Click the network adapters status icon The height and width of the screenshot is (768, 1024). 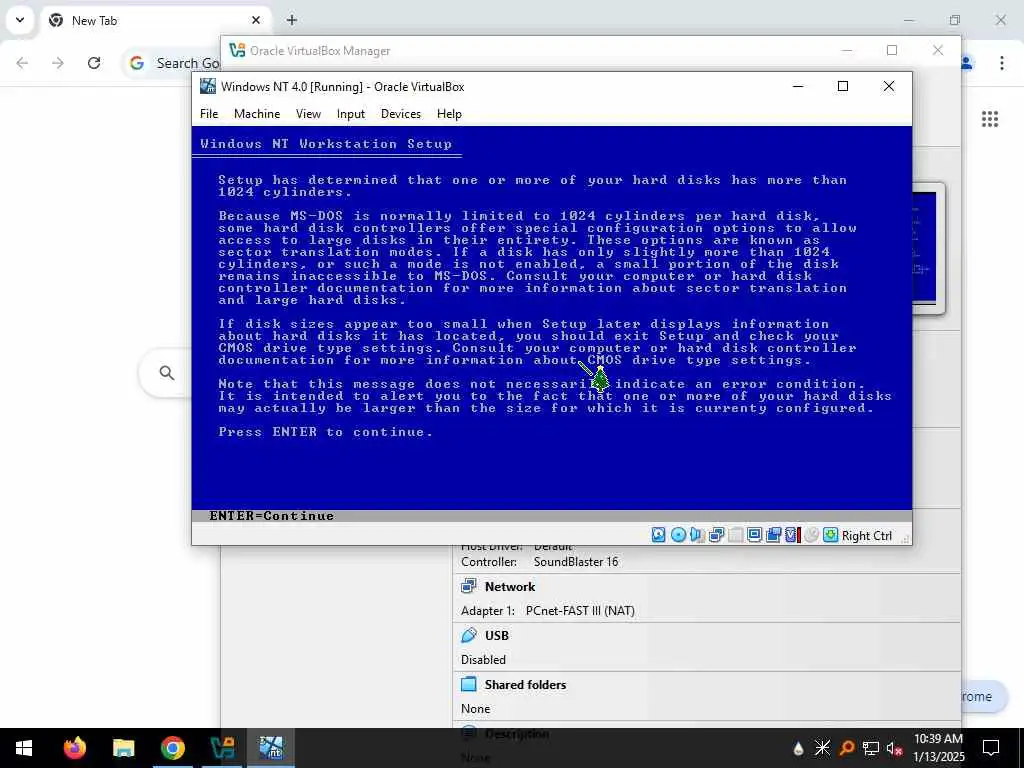716,536
